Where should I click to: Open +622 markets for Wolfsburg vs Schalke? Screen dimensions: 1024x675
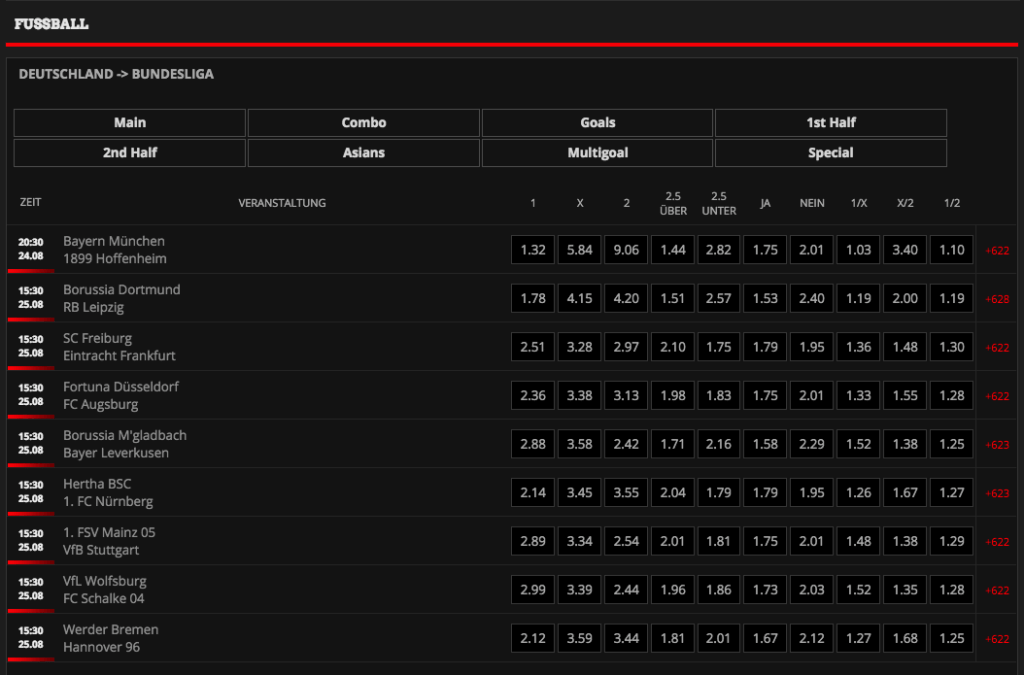(x=997, y=591)
